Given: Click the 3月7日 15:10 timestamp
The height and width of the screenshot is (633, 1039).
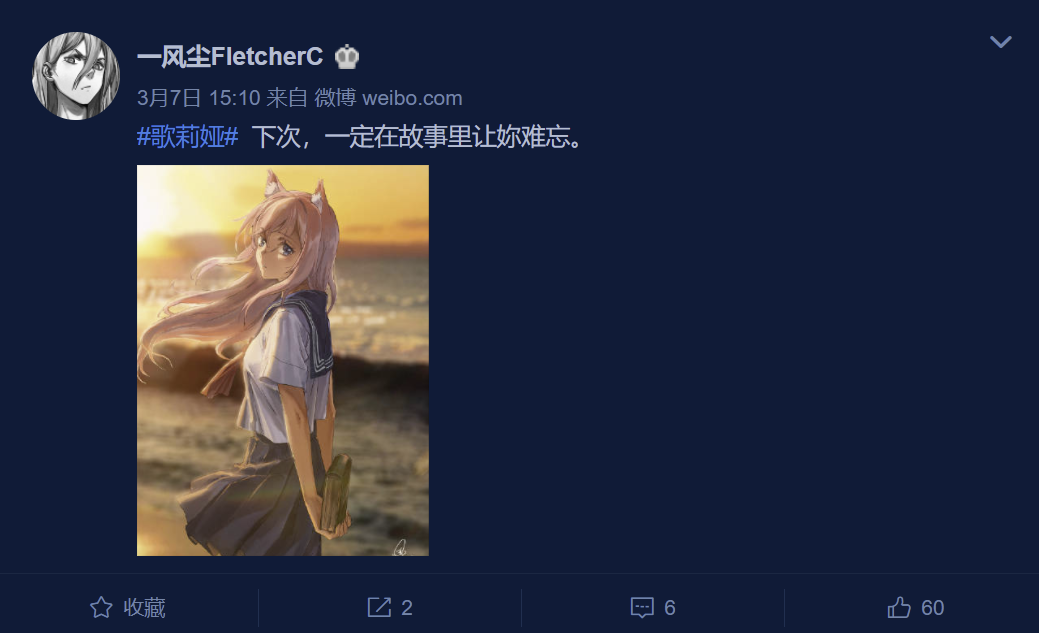Looking at the screenshot, I should click(199, 98).
